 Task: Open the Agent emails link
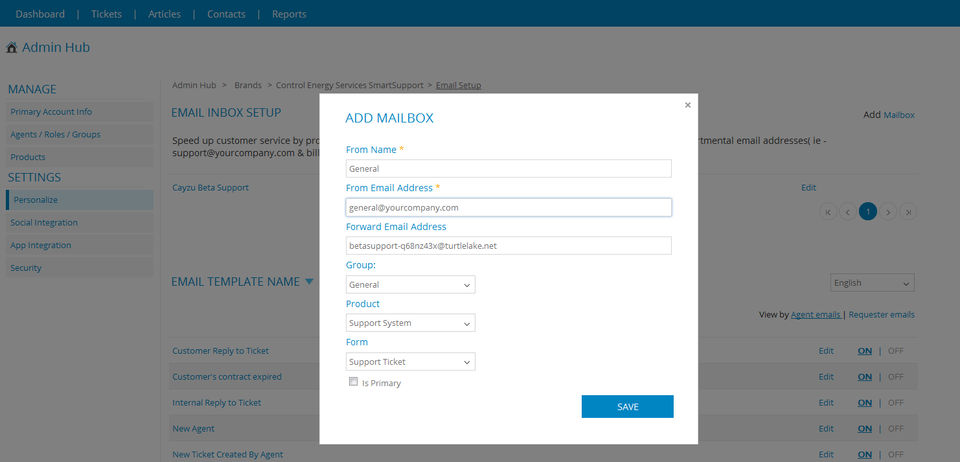[x=815, y=315]
